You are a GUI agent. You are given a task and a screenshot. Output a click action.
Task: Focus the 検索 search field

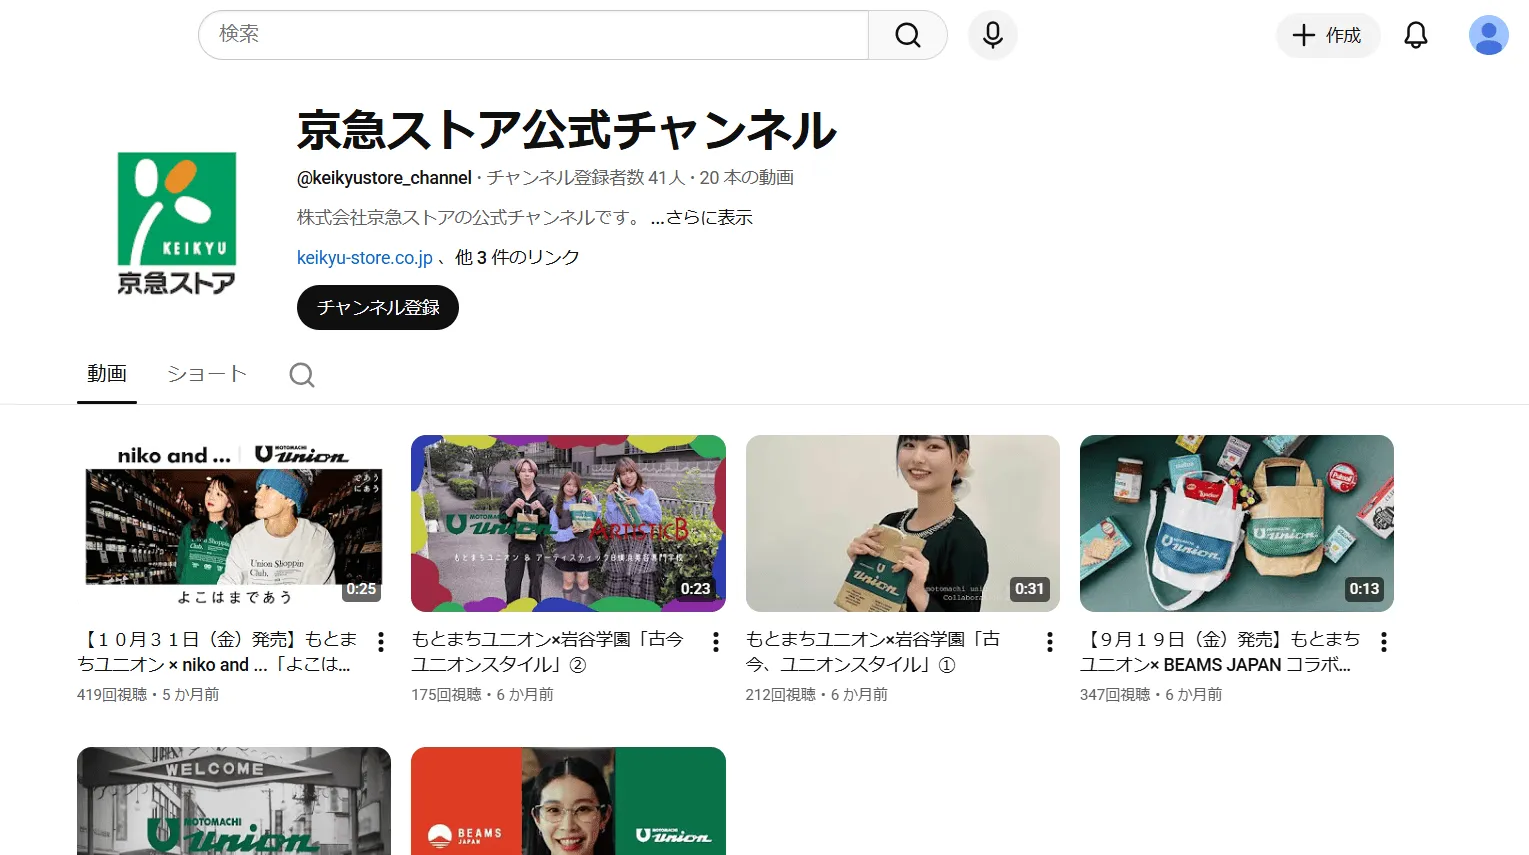[x=533, y=35]
